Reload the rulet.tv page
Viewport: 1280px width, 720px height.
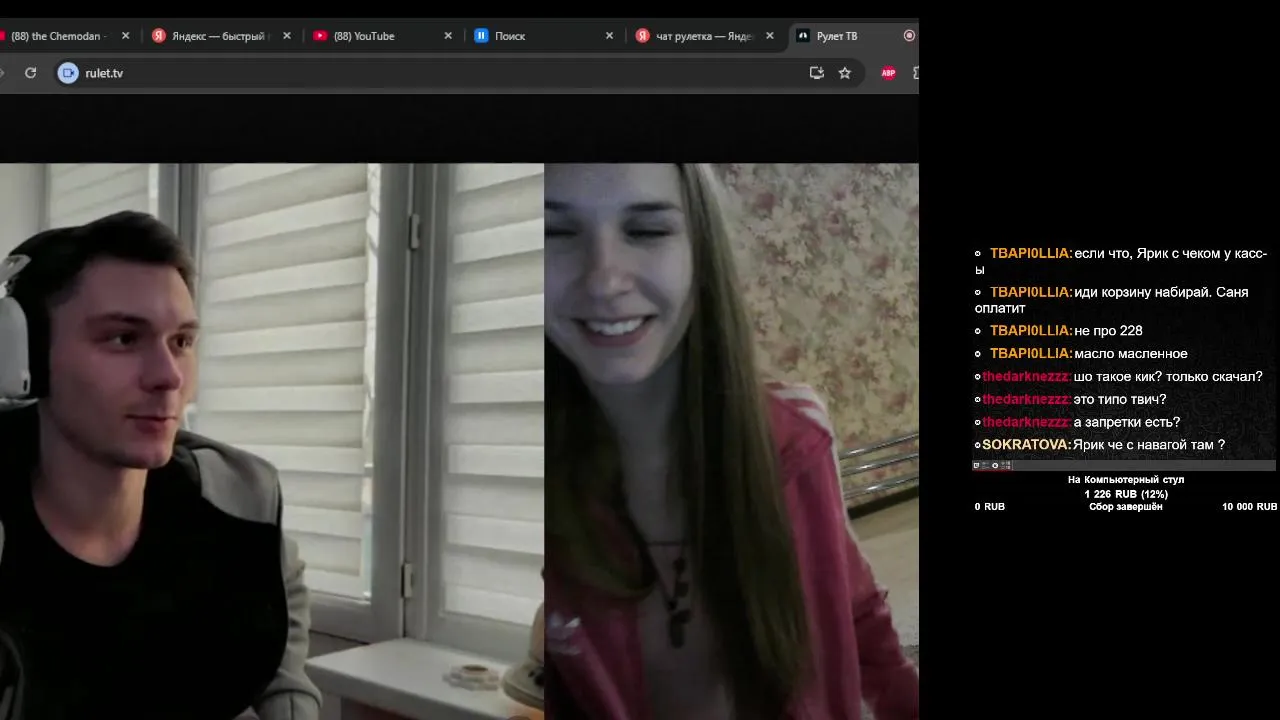(31, 73)
